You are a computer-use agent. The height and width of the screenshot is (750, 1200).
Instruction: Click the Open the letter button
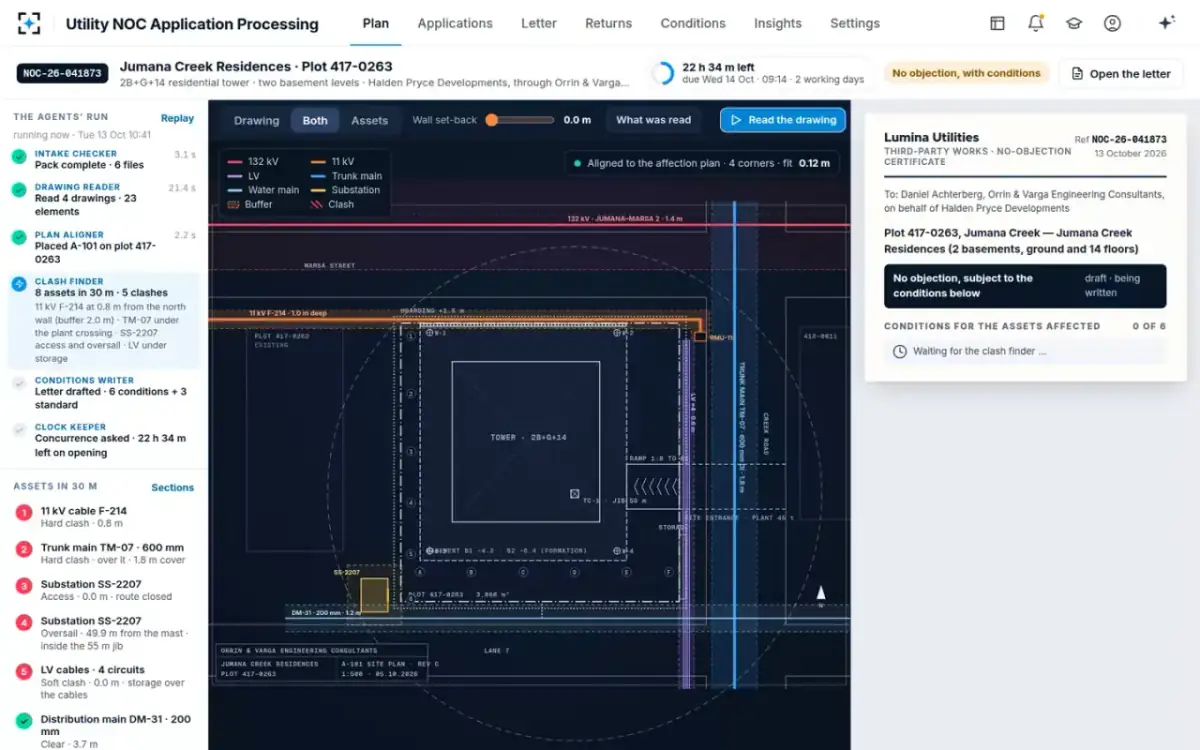(1121, 74)
